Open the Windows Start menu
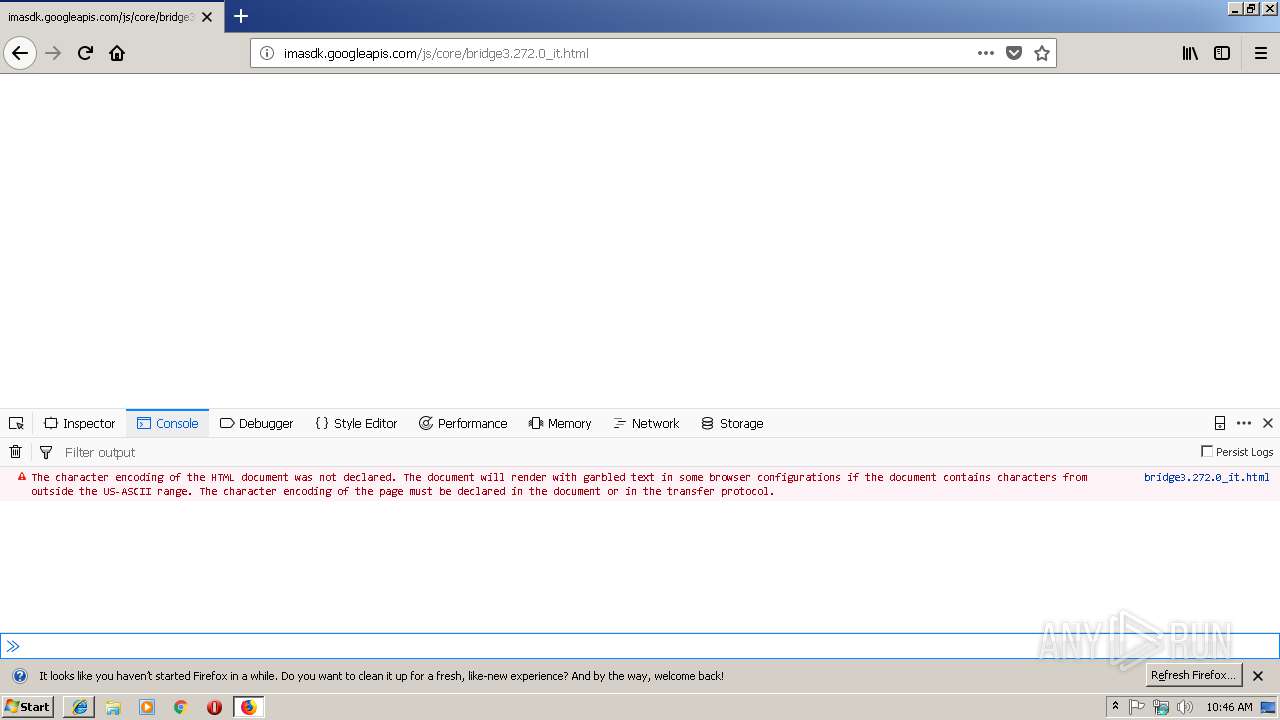Image resolution: width=1280 pixels, height=720 pixels. coord(28,706)
